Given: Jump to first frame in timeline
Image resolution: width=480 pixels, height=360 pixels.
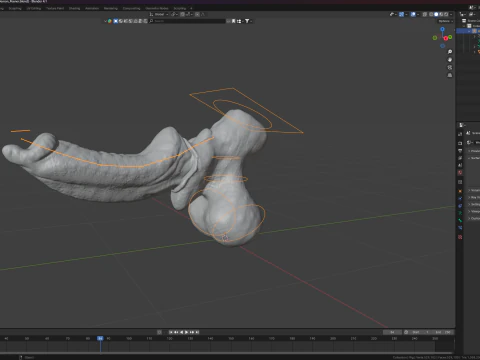Looking at the screenshot, I should (171, 332).
